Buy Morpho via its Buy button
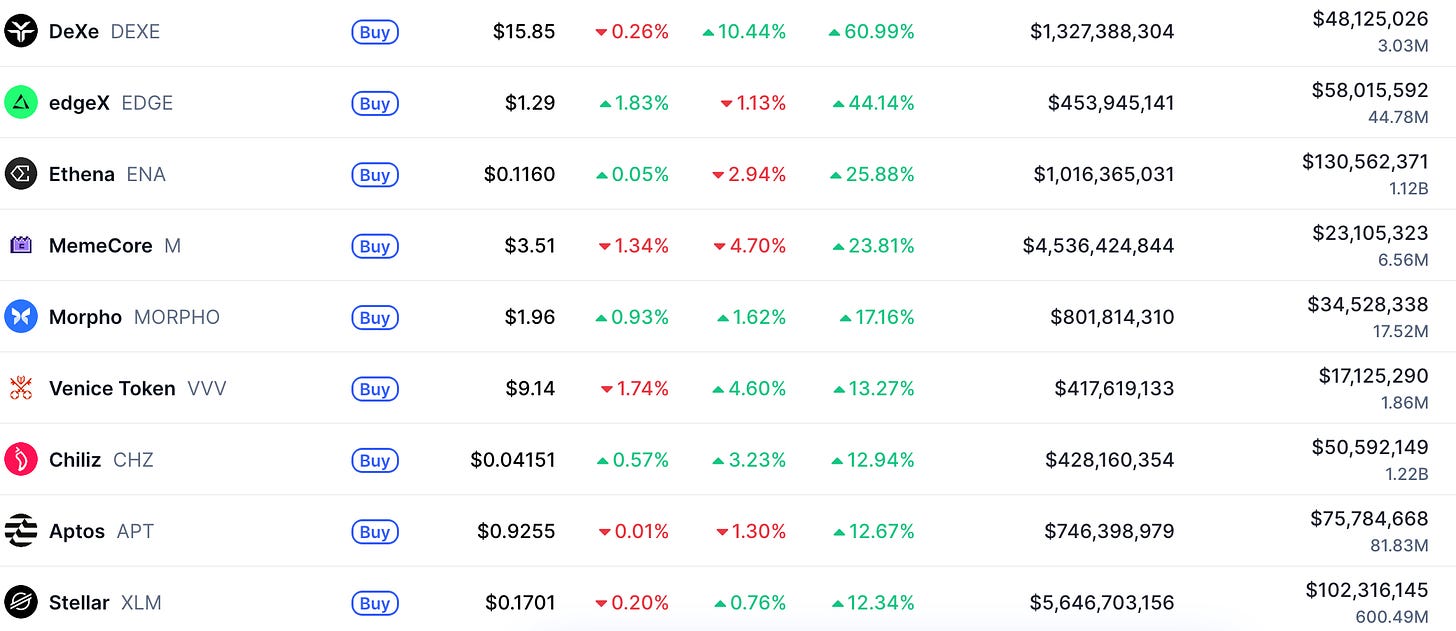 (375, 318)
